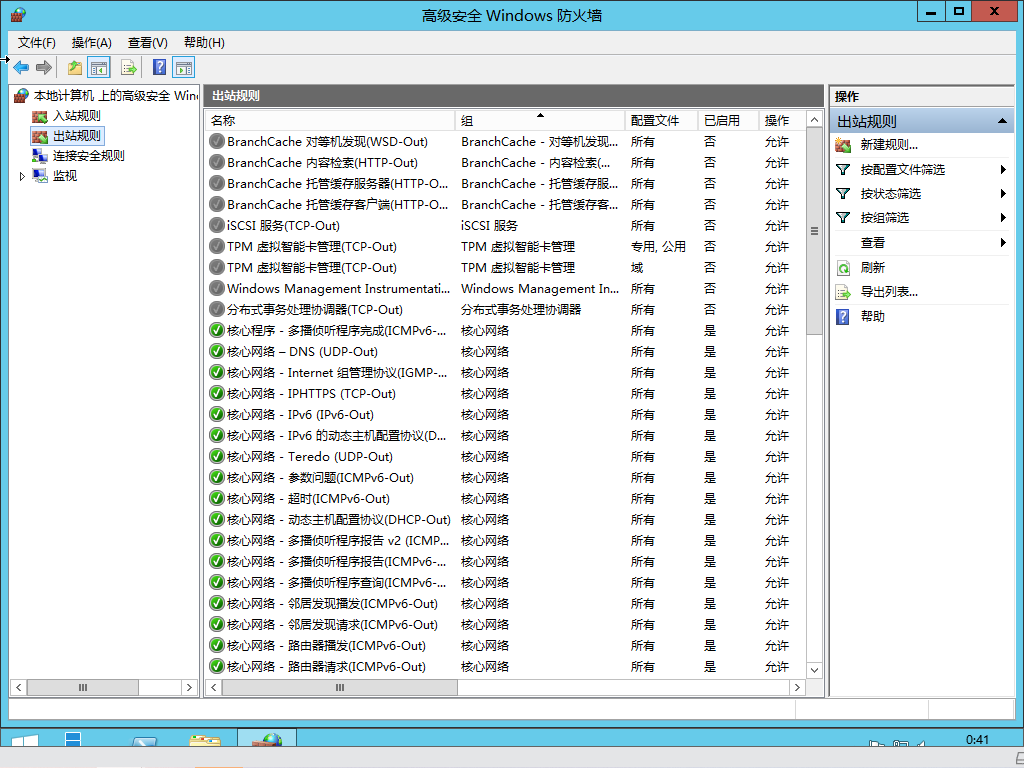Click the enabled check icon of 核心网络 - 邻居发现播发 rule

pyautogui.click(x=217, y=604)
